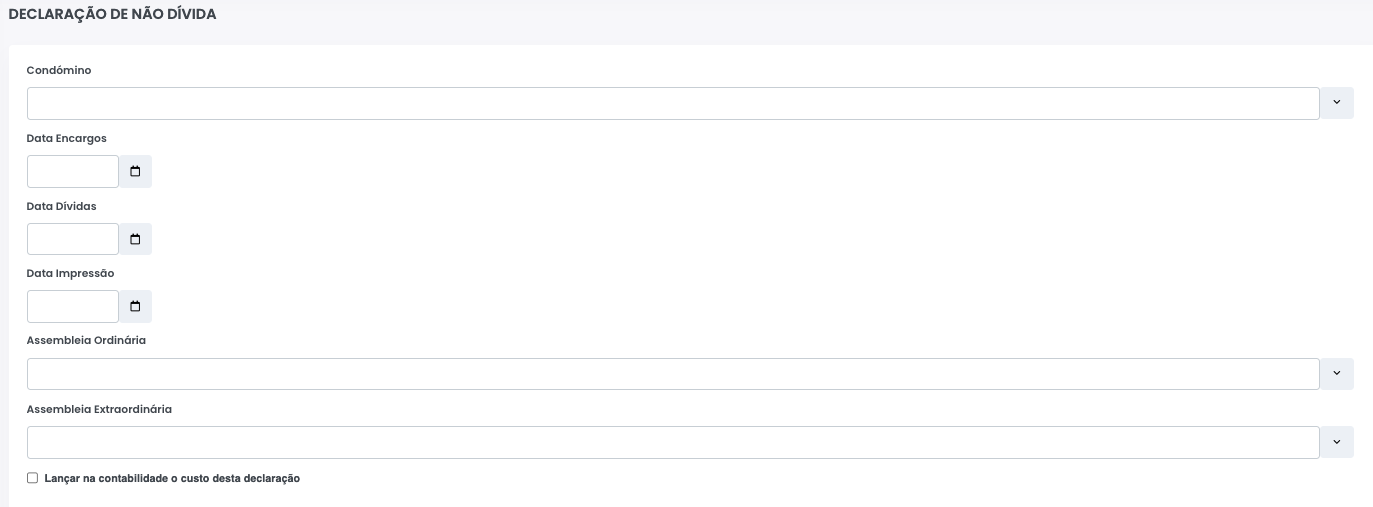Click the Declaração de Não Dívida heading

[x=112, y=15]
